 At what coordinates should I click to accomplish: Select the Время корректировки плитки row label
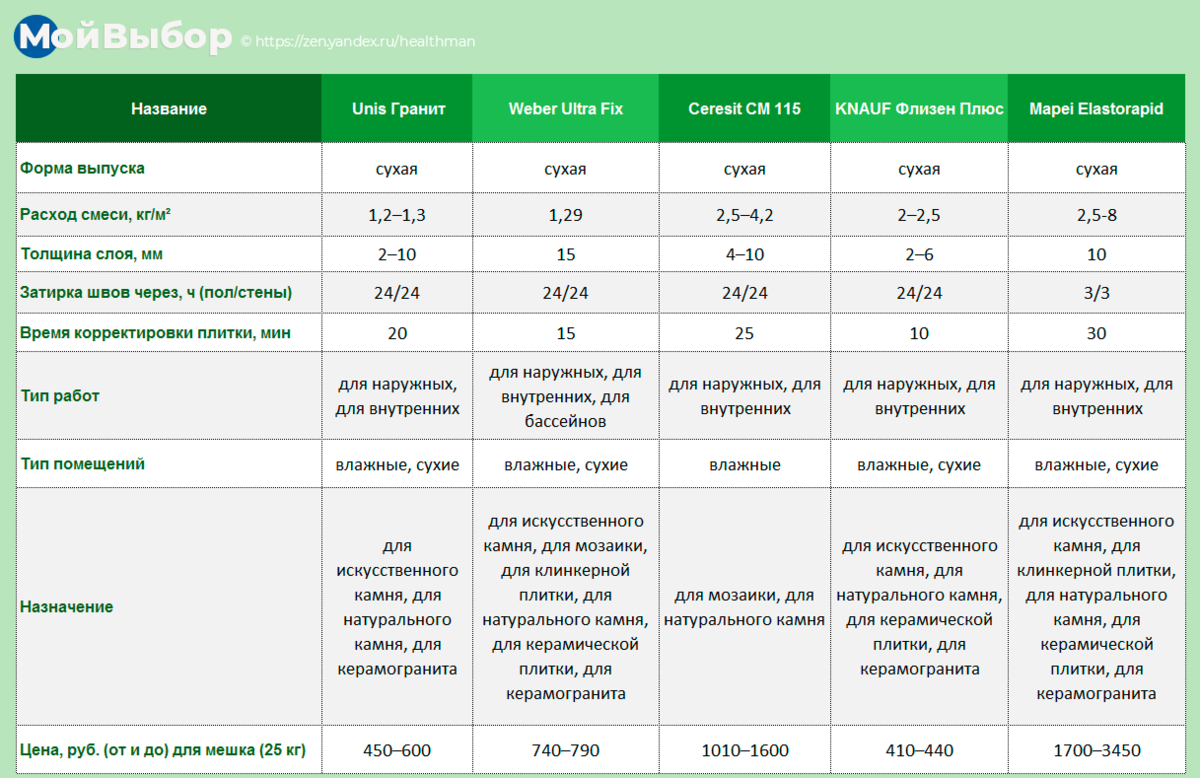155,333
